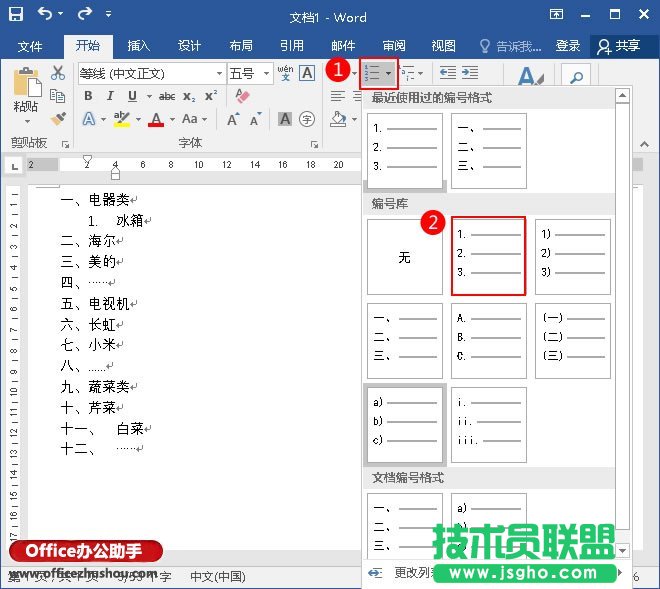Toggle italic formatting
660x589 pixels.
110,96
